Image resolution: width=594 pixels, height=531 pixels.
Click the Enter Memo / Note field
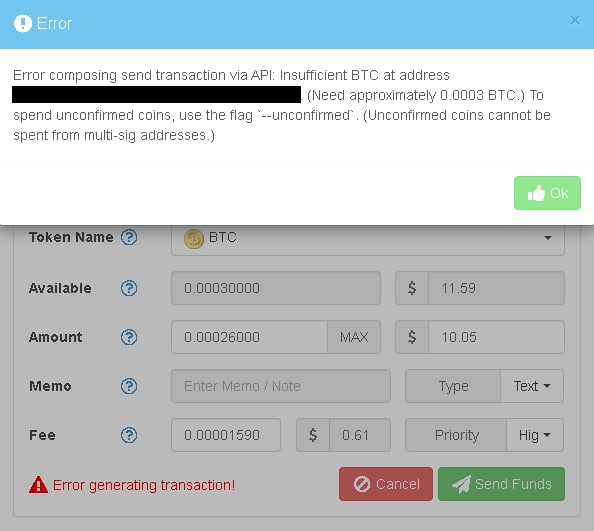[281, 386]
